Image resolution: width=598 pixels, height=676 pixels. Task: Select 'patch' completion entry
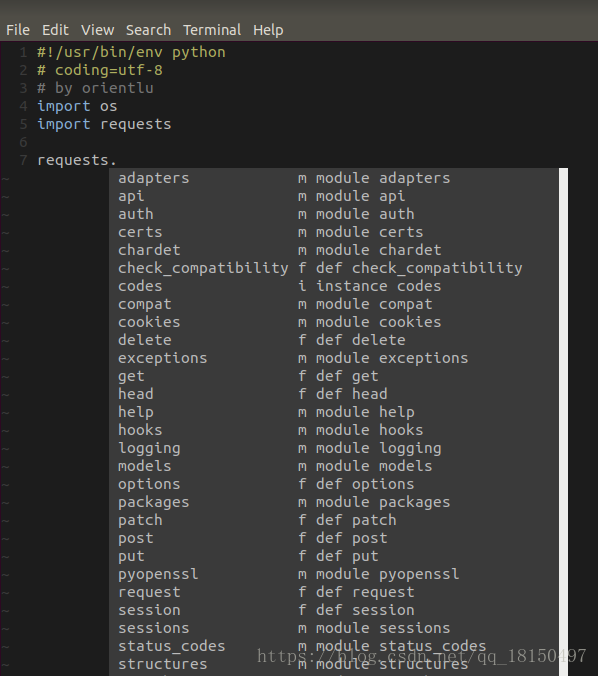[x=334, y=520]
